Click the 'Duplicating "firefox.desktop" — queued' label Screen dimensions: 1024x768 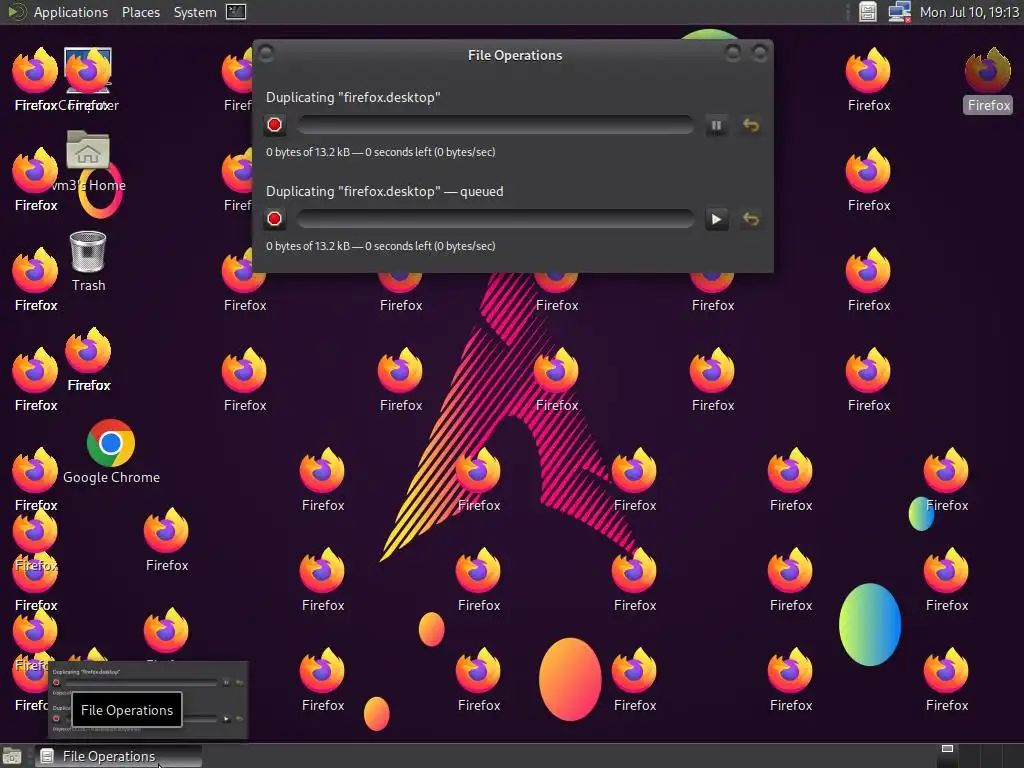[x=385, y=191]
